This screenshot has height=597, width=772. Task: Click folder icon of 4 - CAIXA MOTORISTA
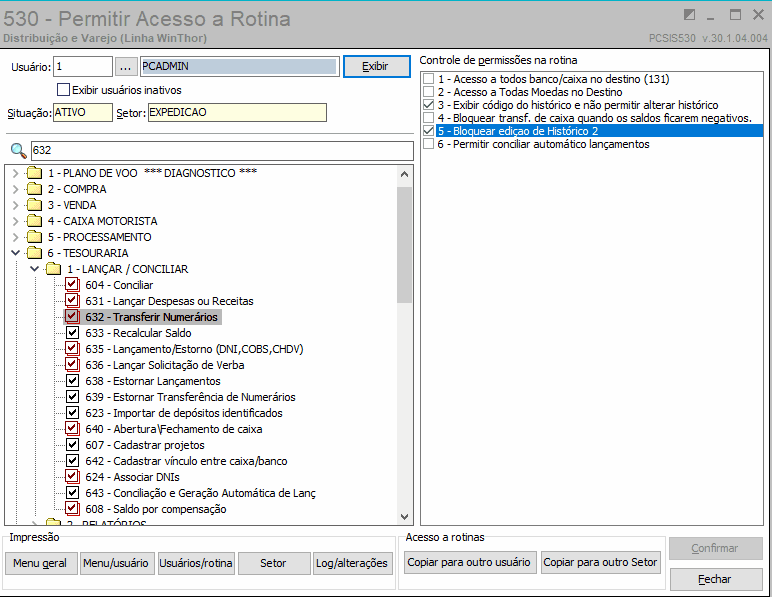34,221
